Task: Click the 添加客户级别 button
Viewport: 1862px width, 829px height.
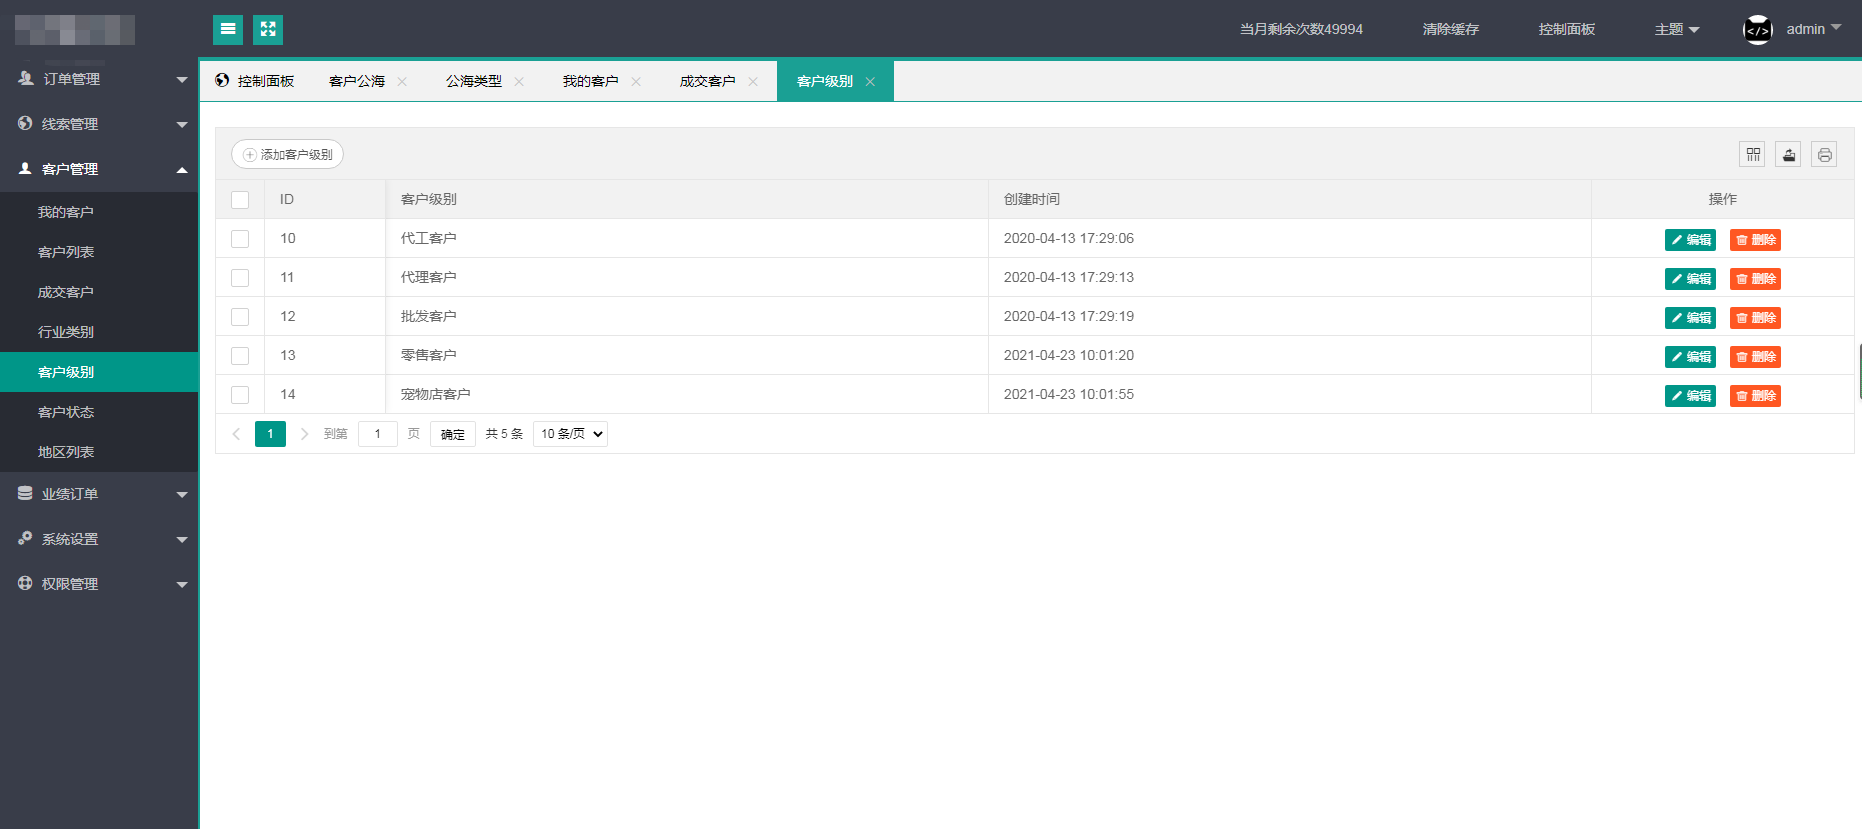Action: coord(288,154)
